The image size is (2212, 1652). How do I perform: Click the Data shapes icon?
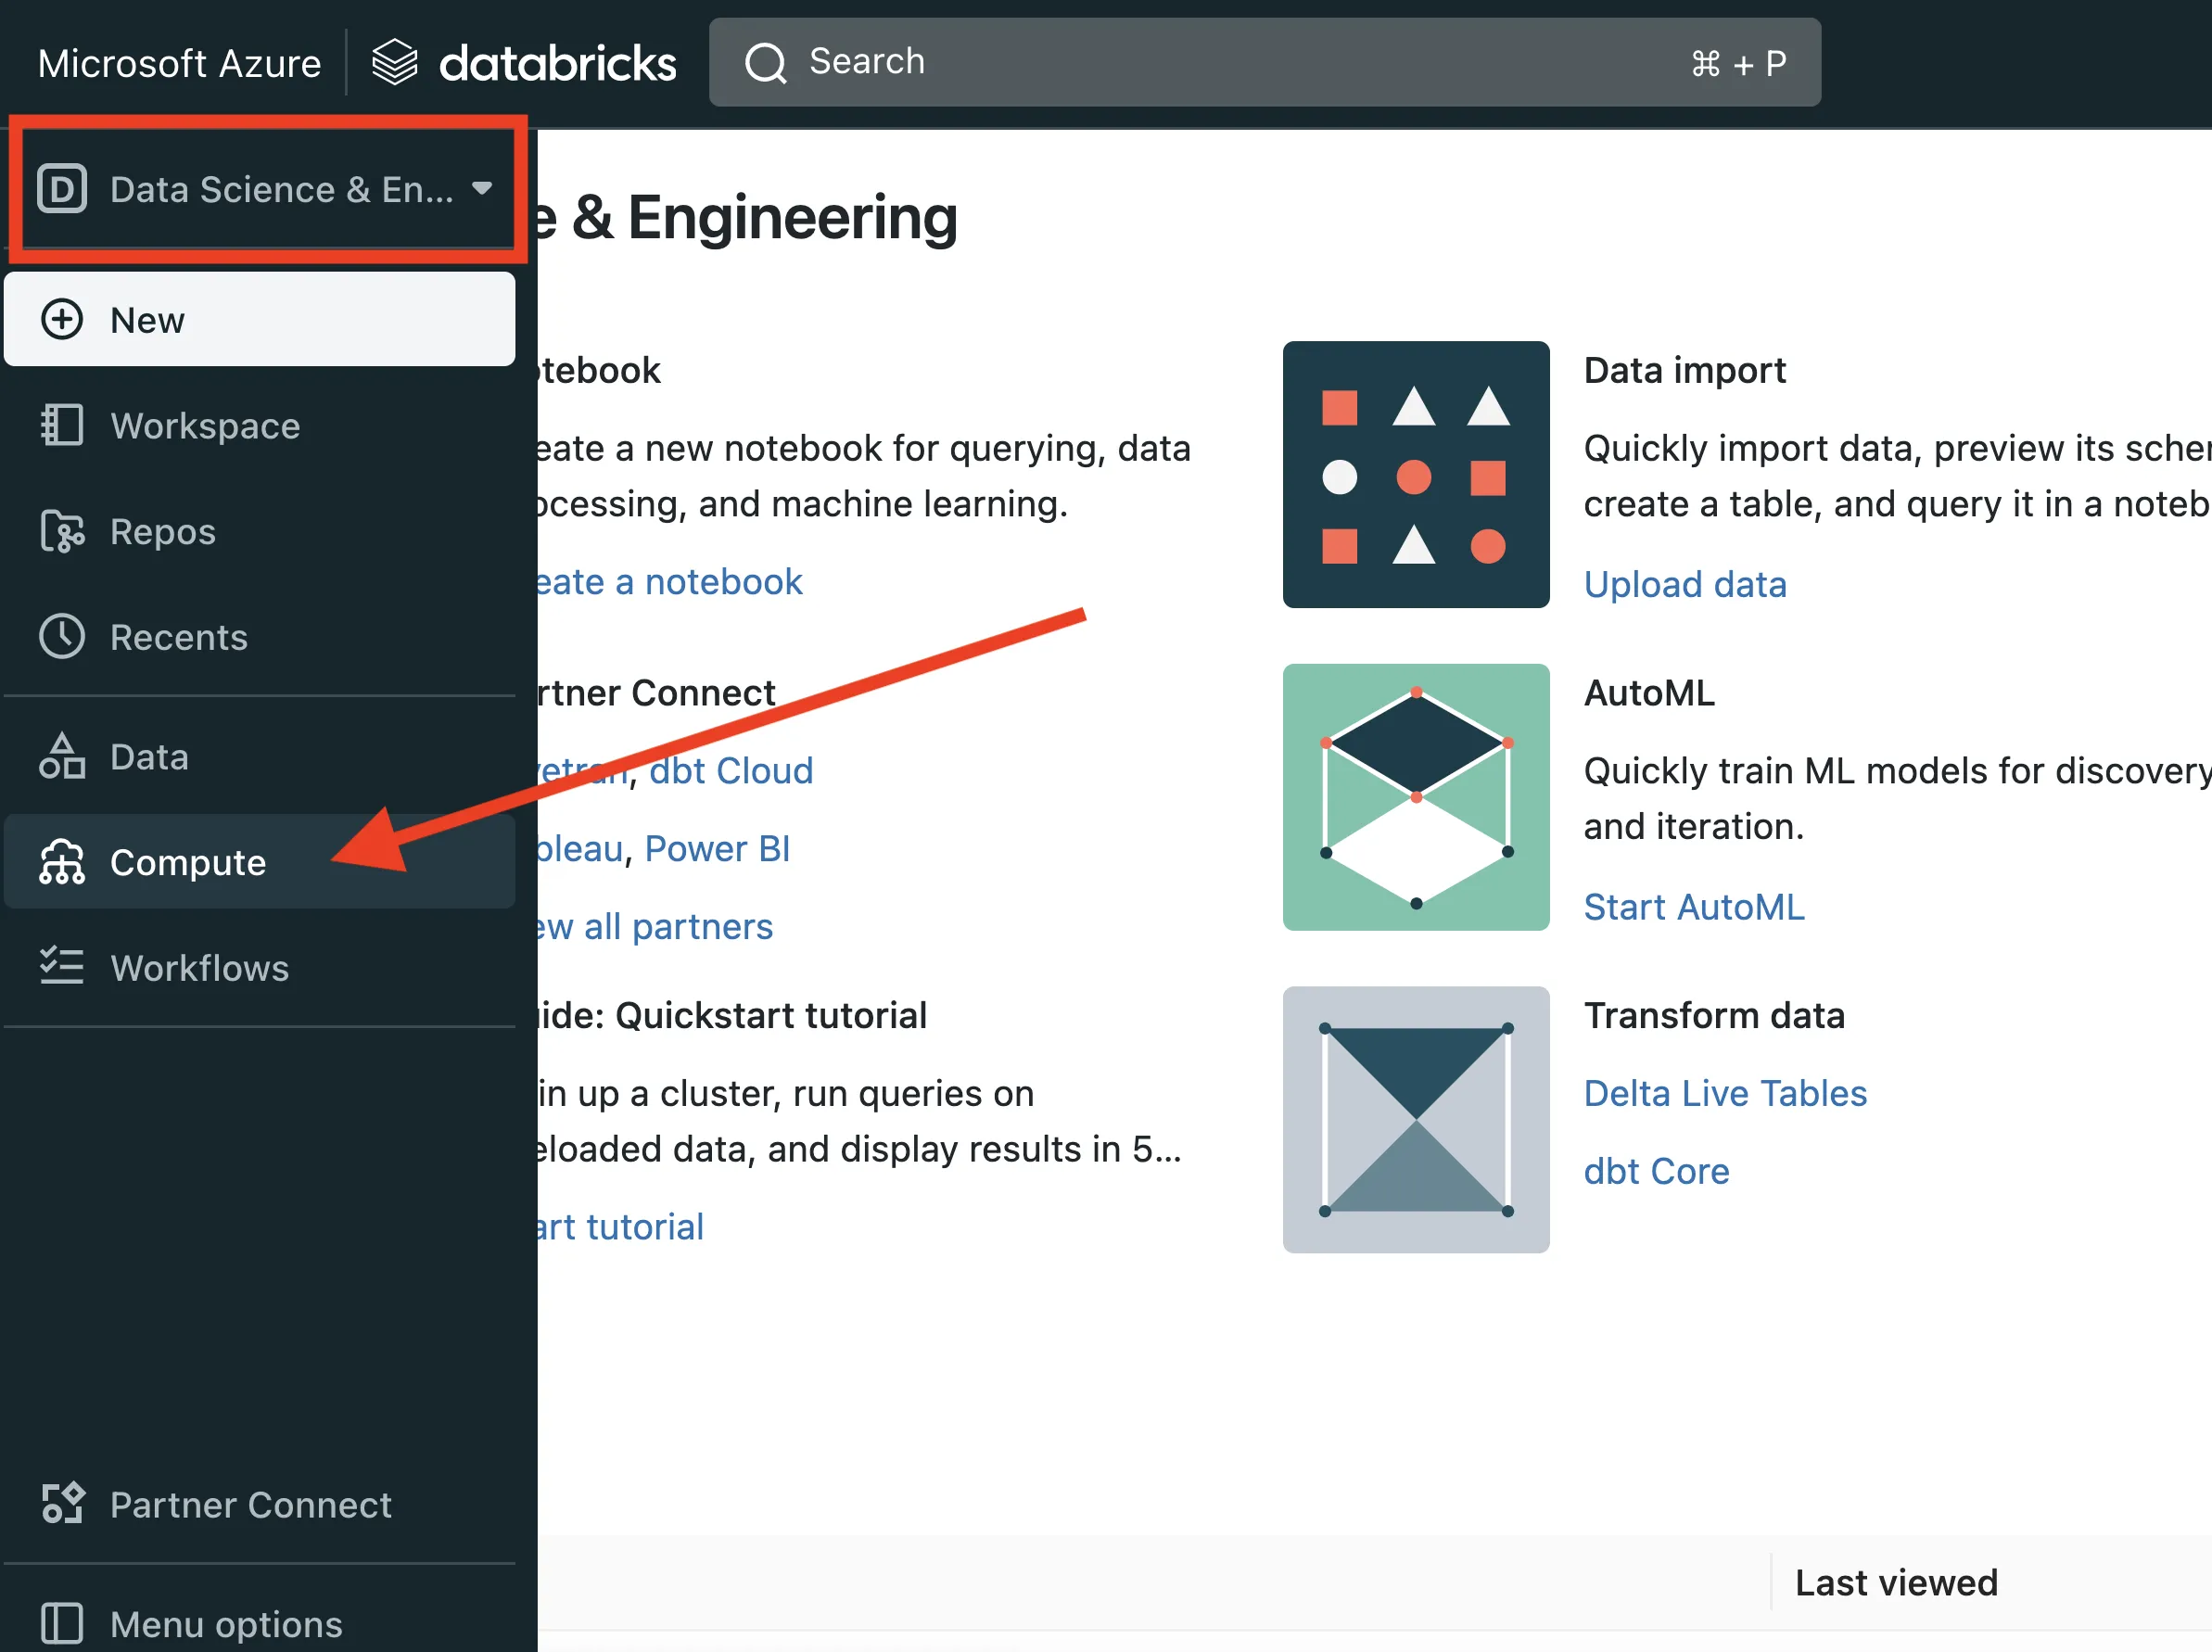coord(61,757)
